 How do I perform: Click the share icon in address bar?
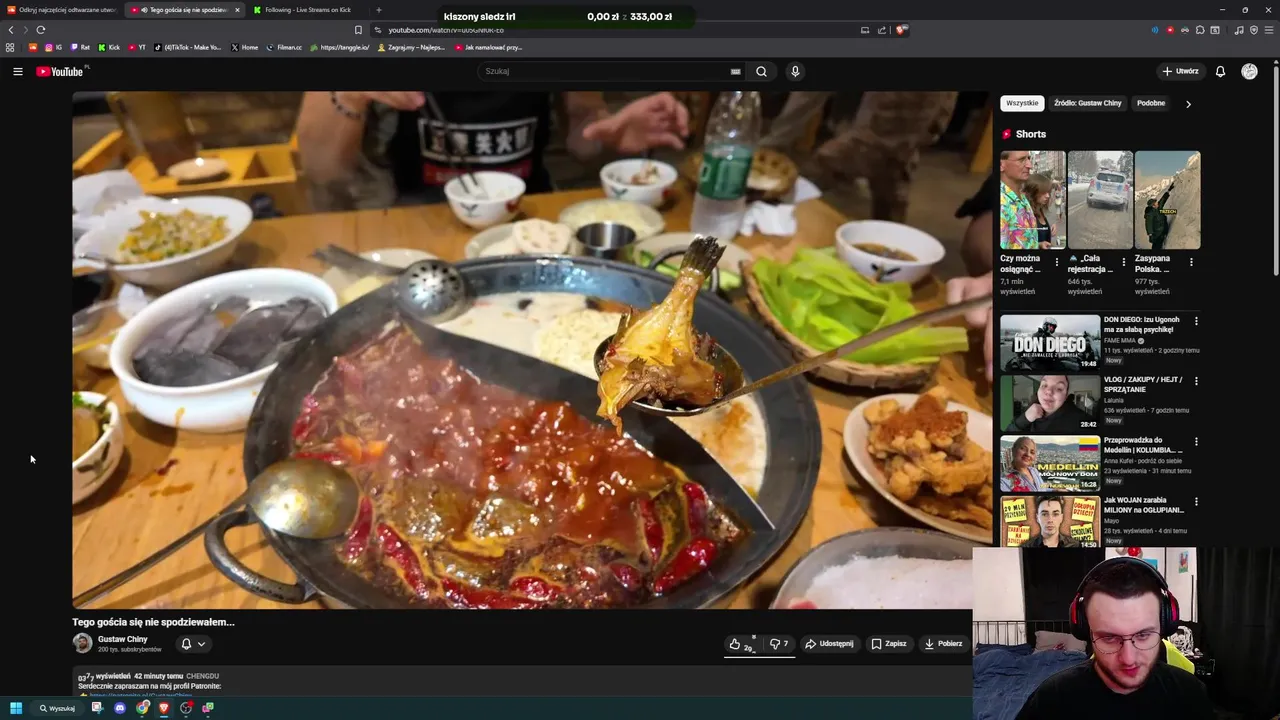coord(882,30)
